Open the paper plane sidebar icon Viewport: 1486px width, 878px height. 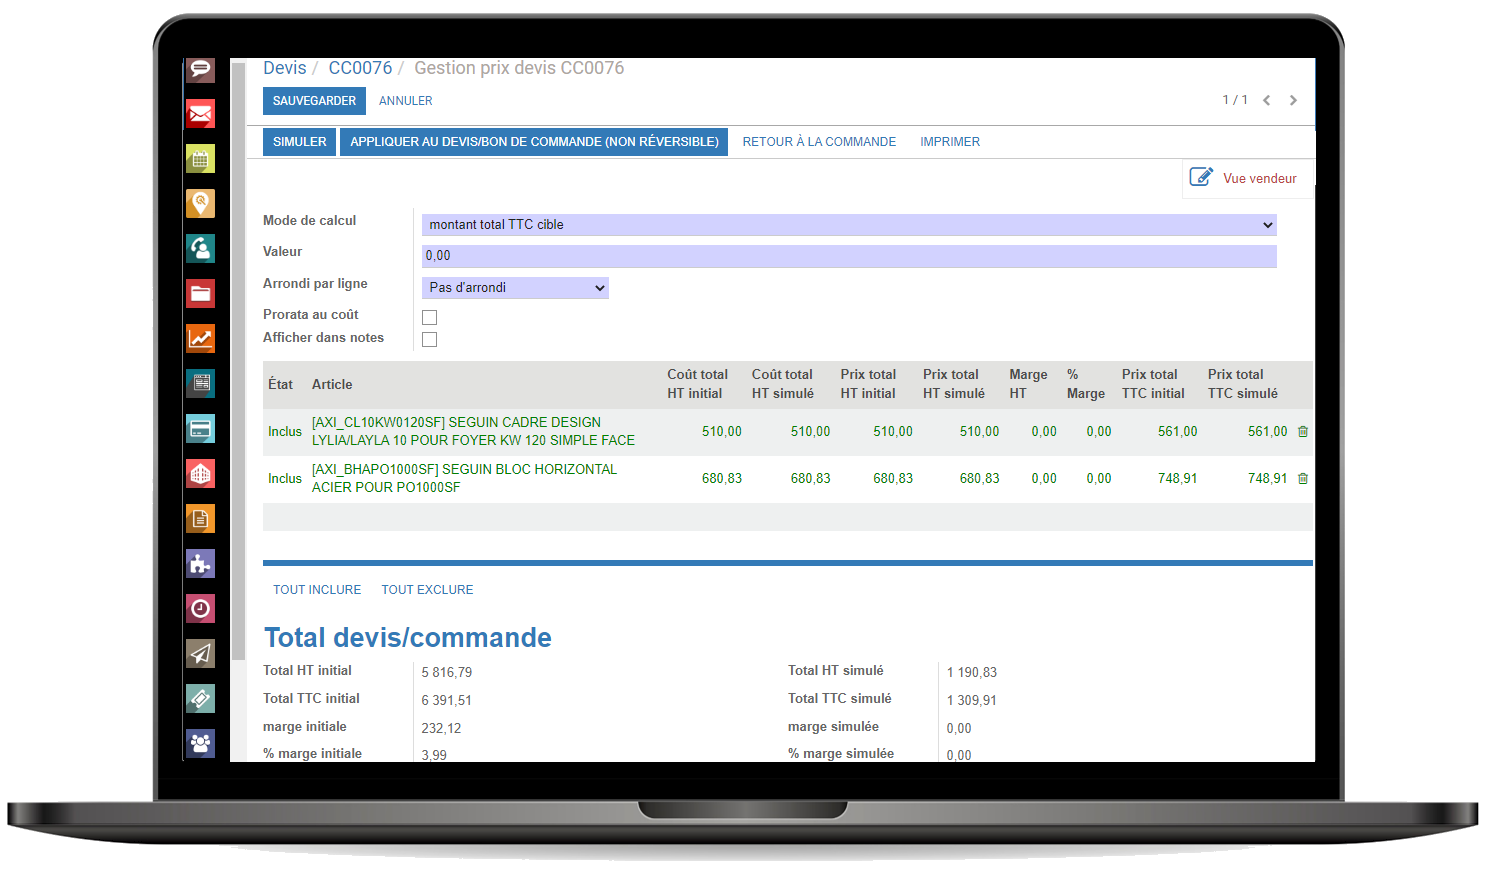tap(200, 653)
